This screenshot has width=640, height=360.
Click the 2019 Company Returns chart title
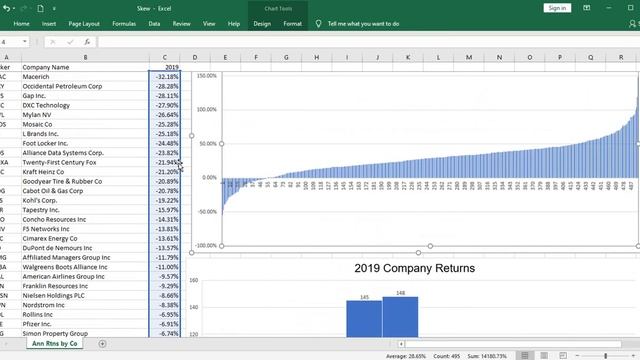[x=414, y=268]
